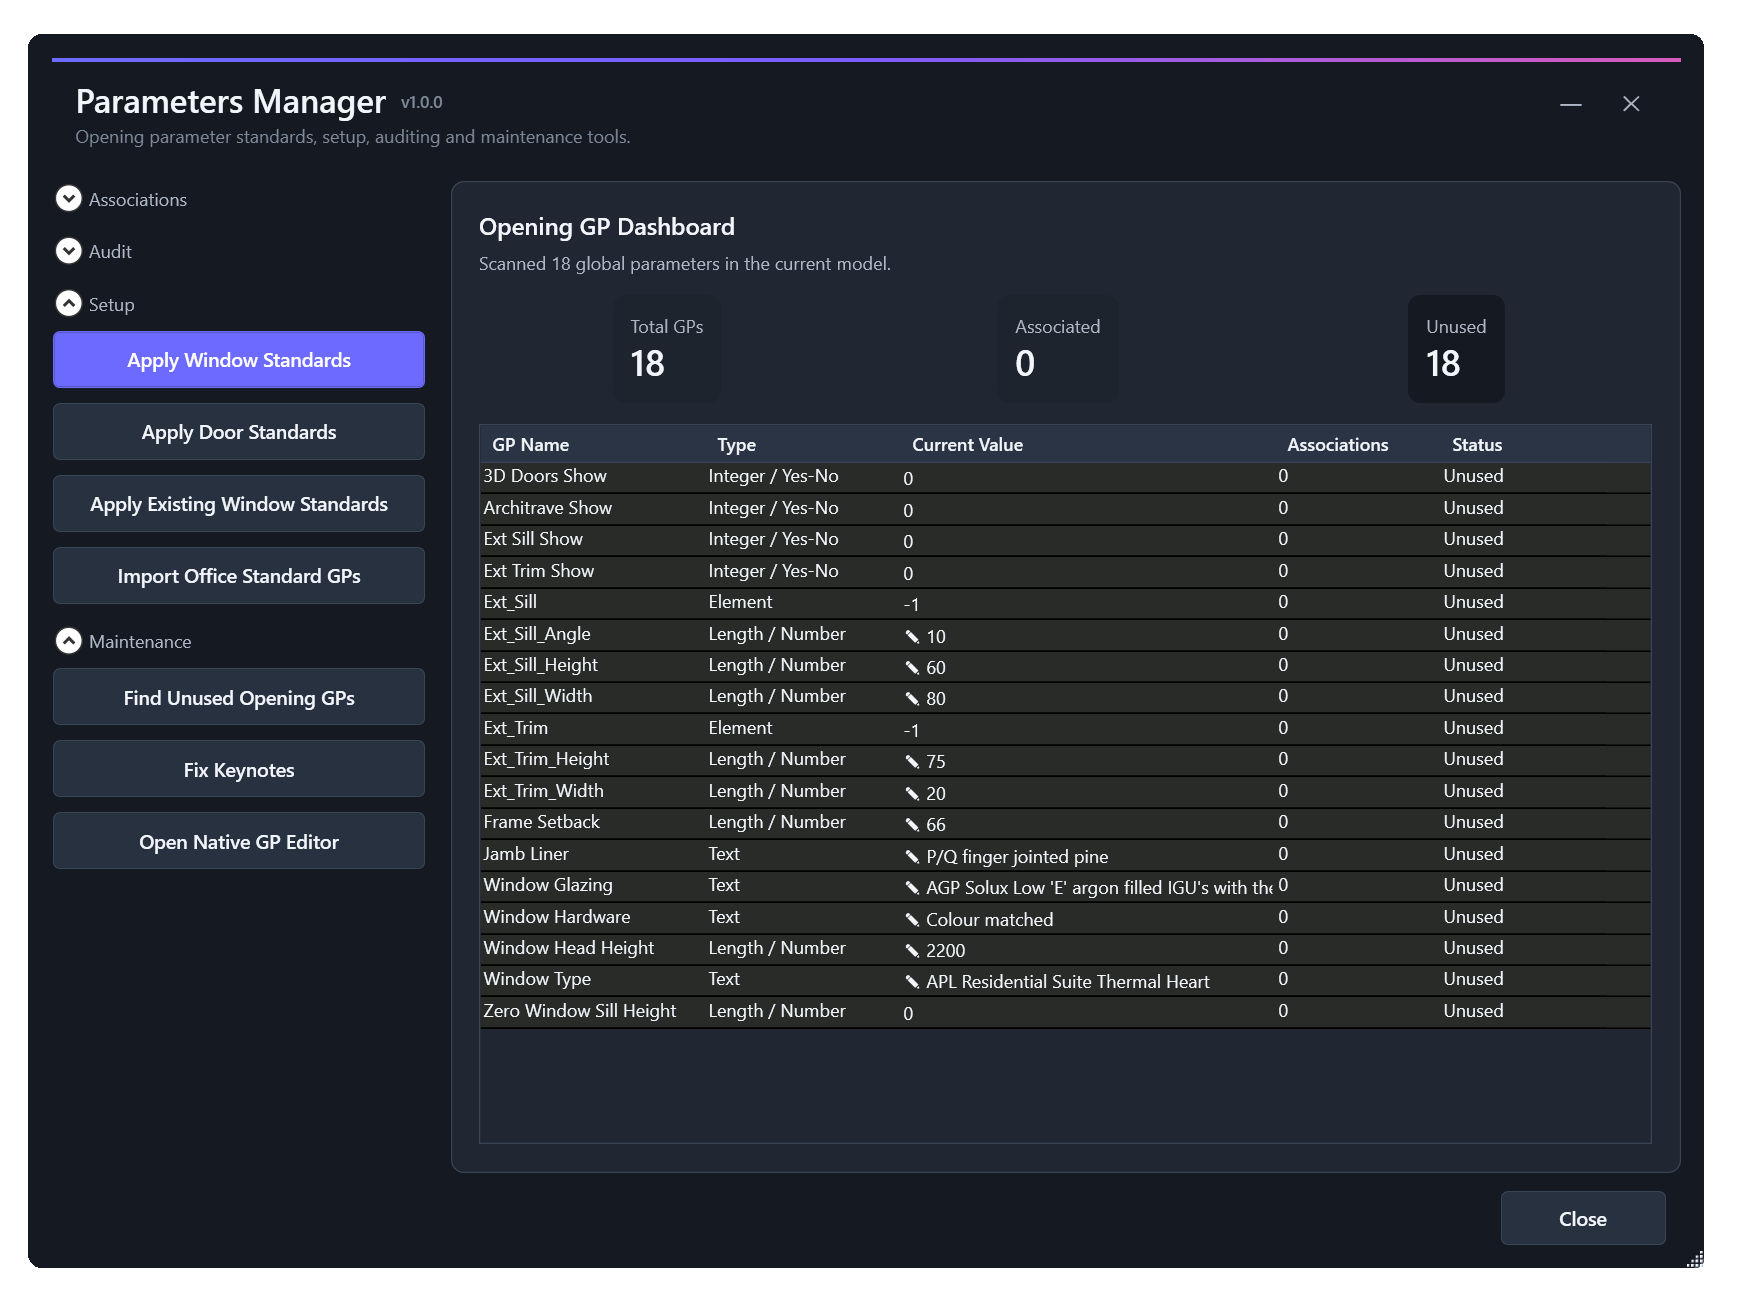Click Apply Door Standards button
1744x1304 pixels.
(x=239, y=432)
